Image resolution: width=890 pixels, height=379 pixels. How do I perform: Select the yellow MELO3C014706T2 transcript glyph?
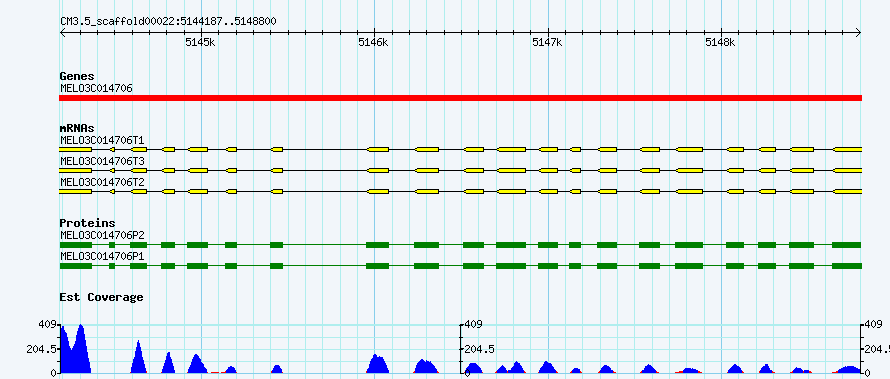tap(460, 192)
